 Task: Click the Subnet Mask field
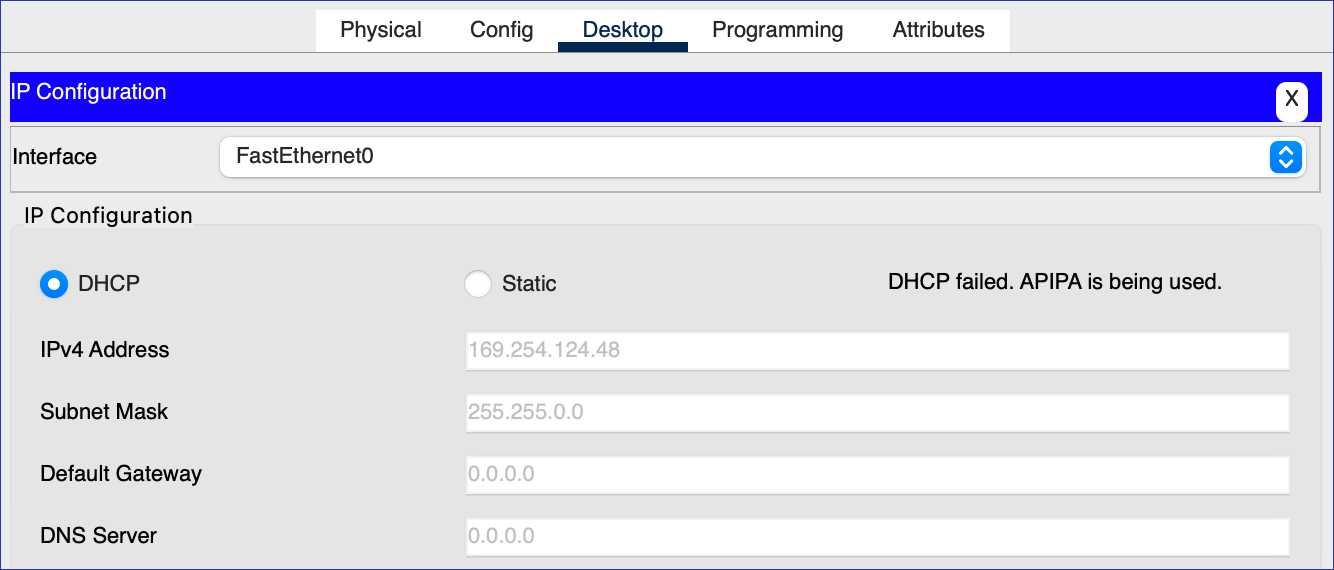[x=877, y=413]
